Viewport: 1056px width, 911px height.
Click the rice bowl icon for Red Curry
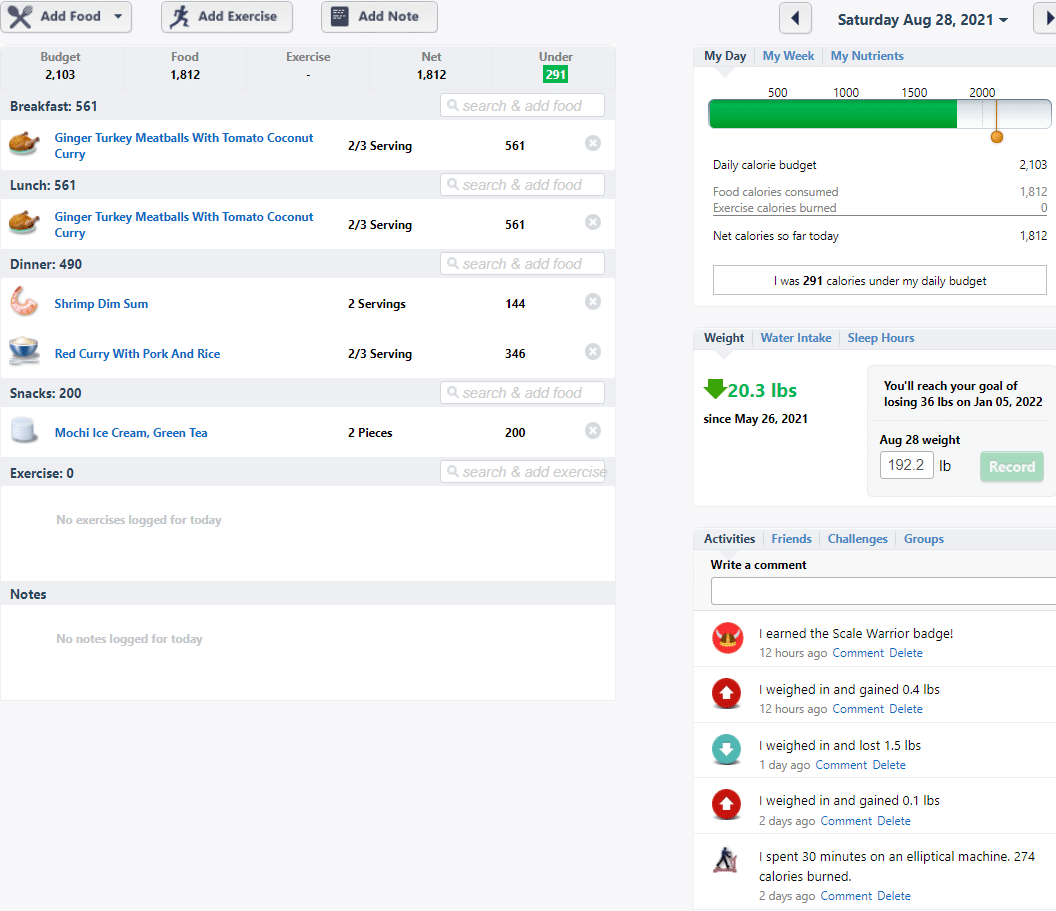coord(24,351)
